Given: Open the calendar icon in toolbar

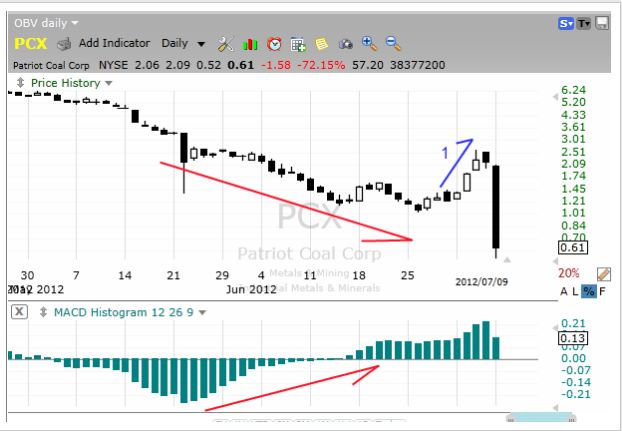Looking at the screenshot, I should 298,44.
